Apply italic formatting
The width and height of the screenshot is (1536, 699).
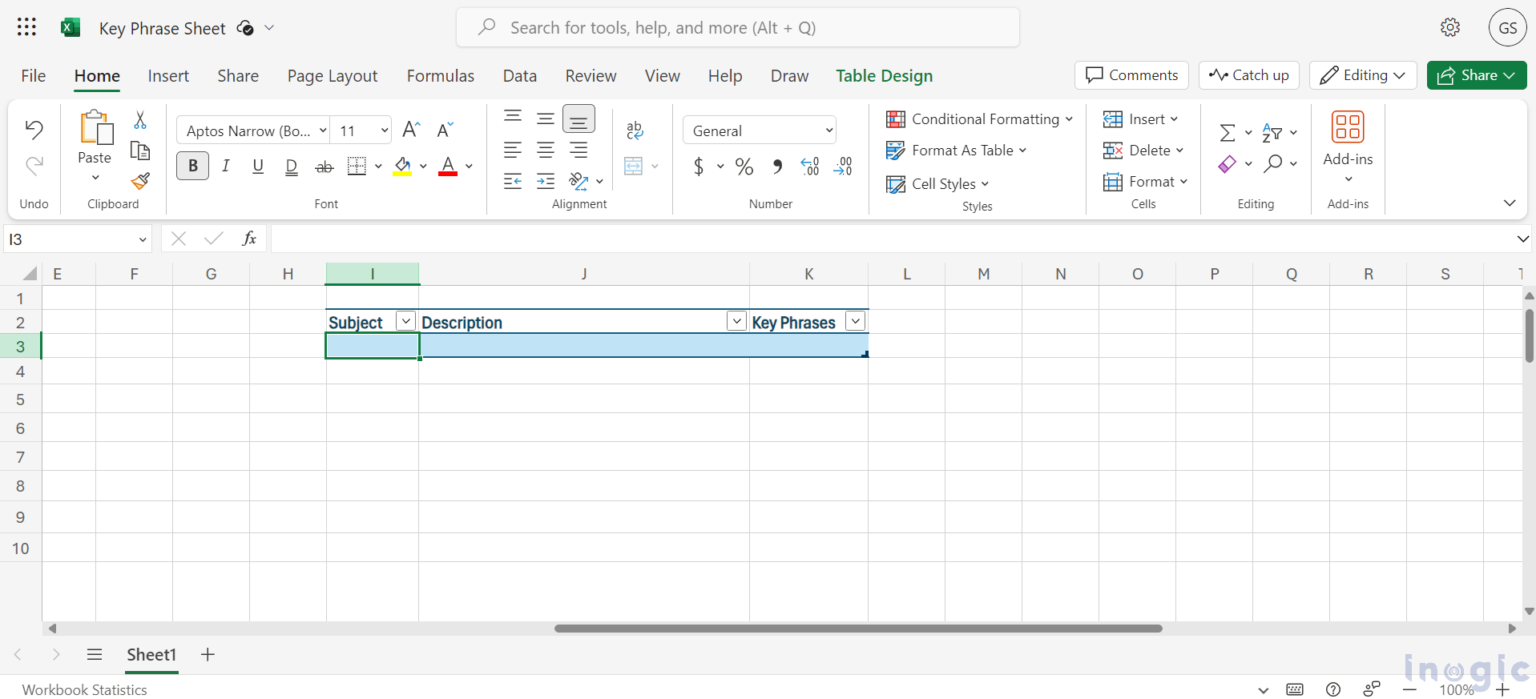[x=225, y=165]
